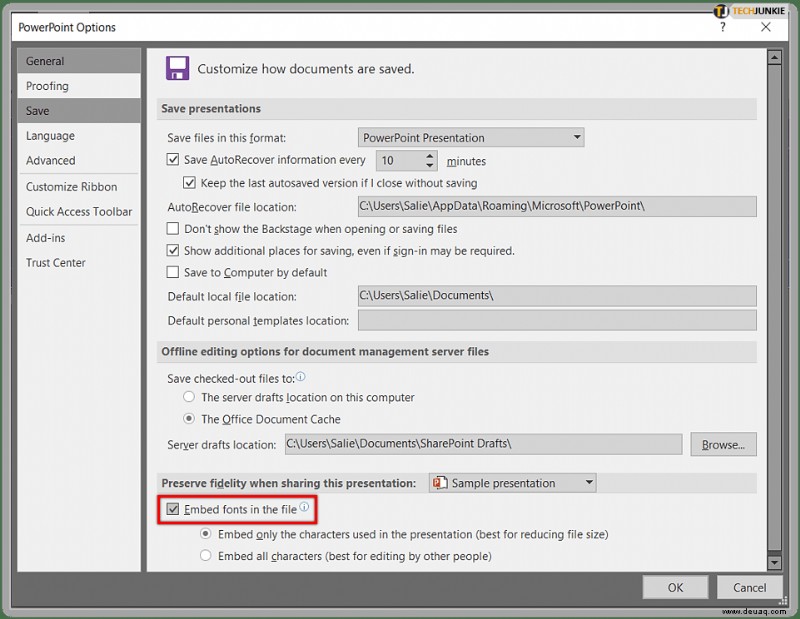Click the 'PowerPoint Options' title text
This screenshot has height=619, width=800.
(67, 28)
